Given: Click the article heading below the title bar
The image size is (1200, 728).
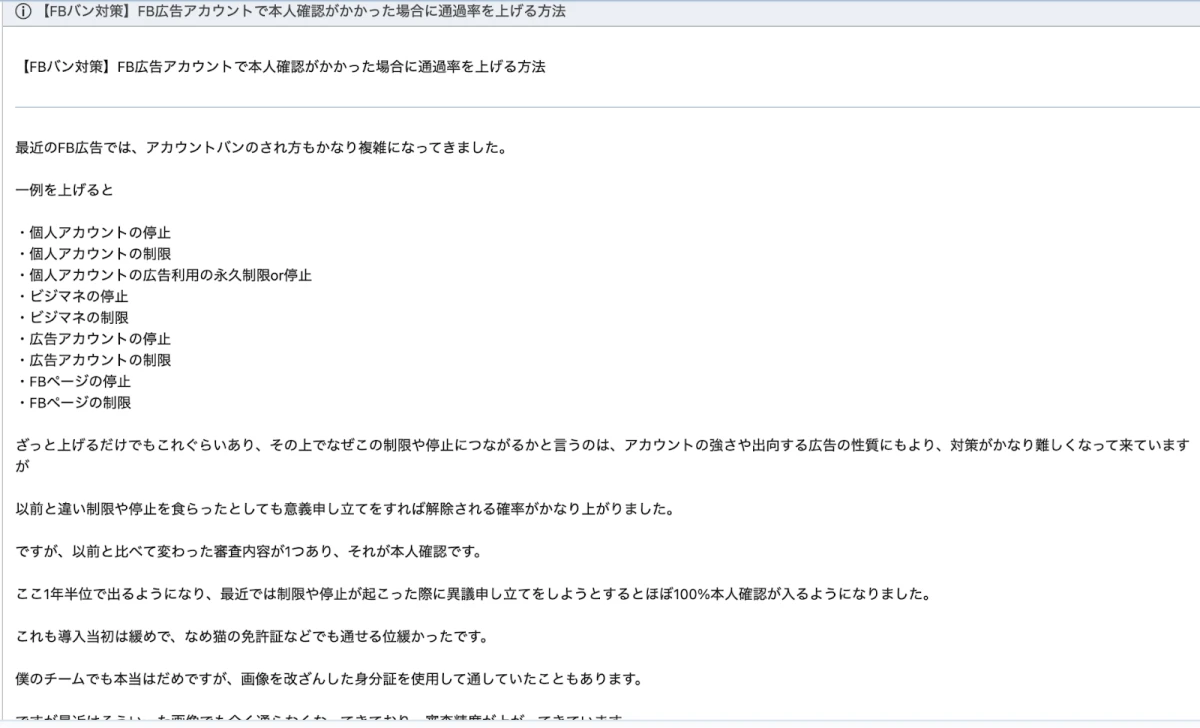Looking at the screenshot, I should coord(281,67).
